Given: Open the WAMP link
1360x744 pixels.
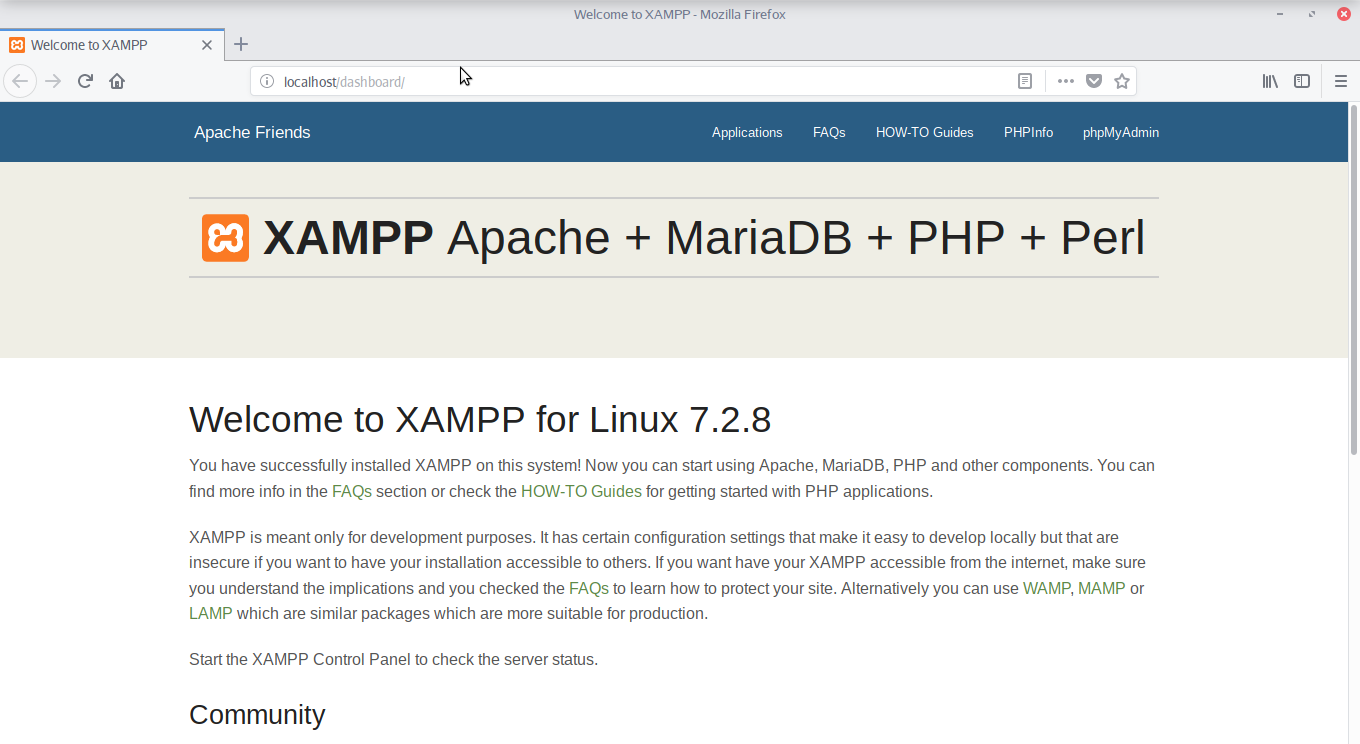Looking at the screenshot, I should [x=1046, y=588].
